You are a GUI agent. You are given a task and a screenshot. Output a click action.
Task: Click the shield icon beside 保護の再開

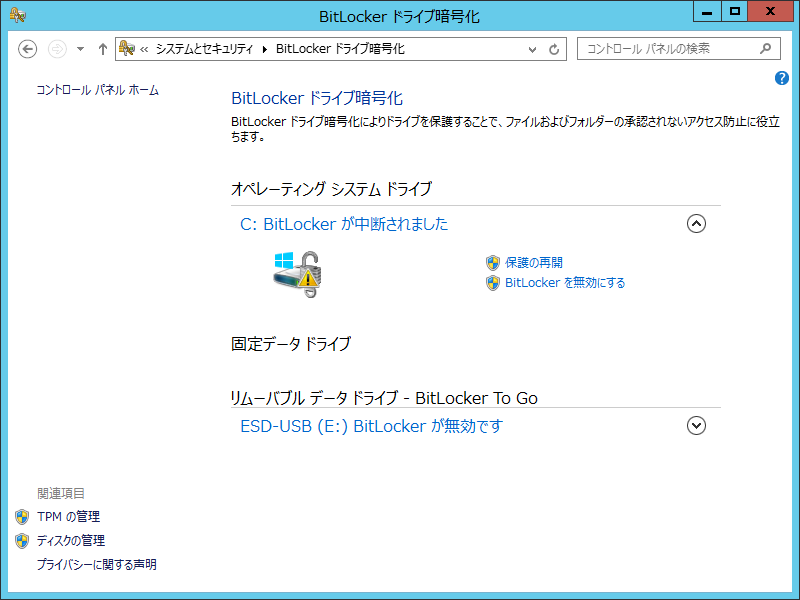click(x=493, y=263)
